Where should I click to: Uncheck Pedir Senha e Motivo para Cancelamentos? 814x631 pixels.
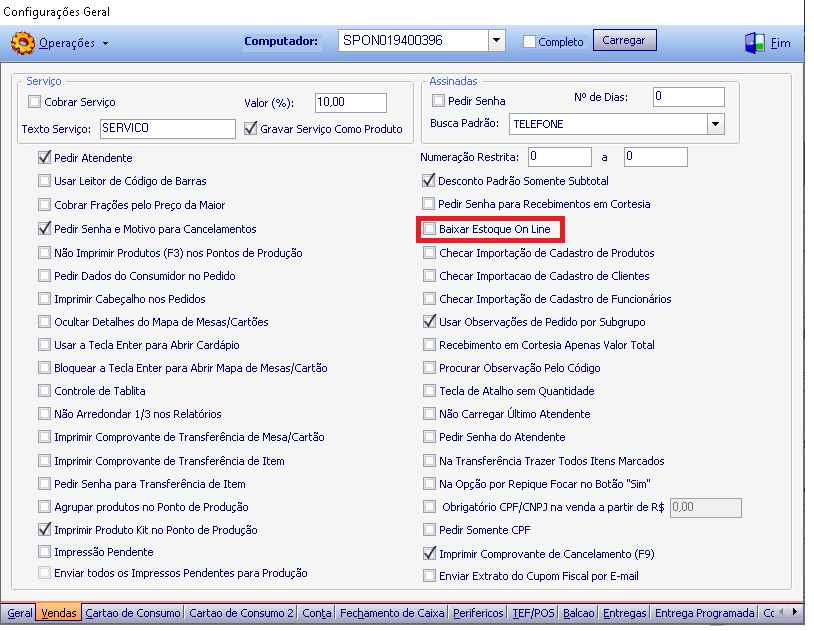45,229
